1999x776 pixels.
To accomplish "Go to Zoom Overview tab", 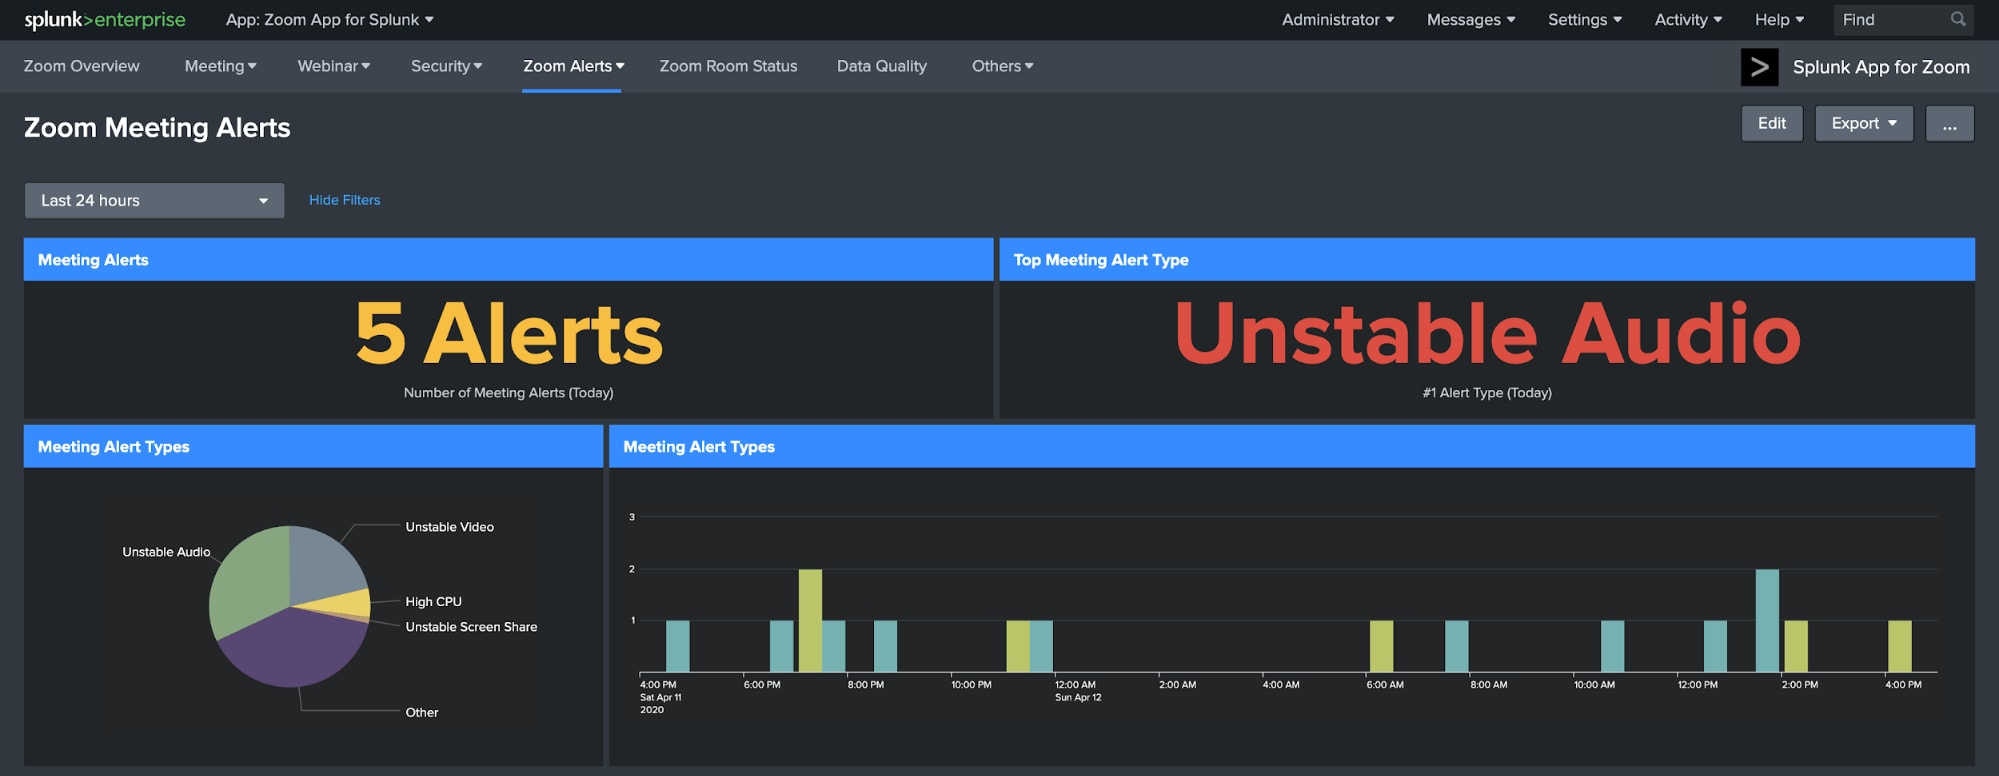I will click(82, 66).
